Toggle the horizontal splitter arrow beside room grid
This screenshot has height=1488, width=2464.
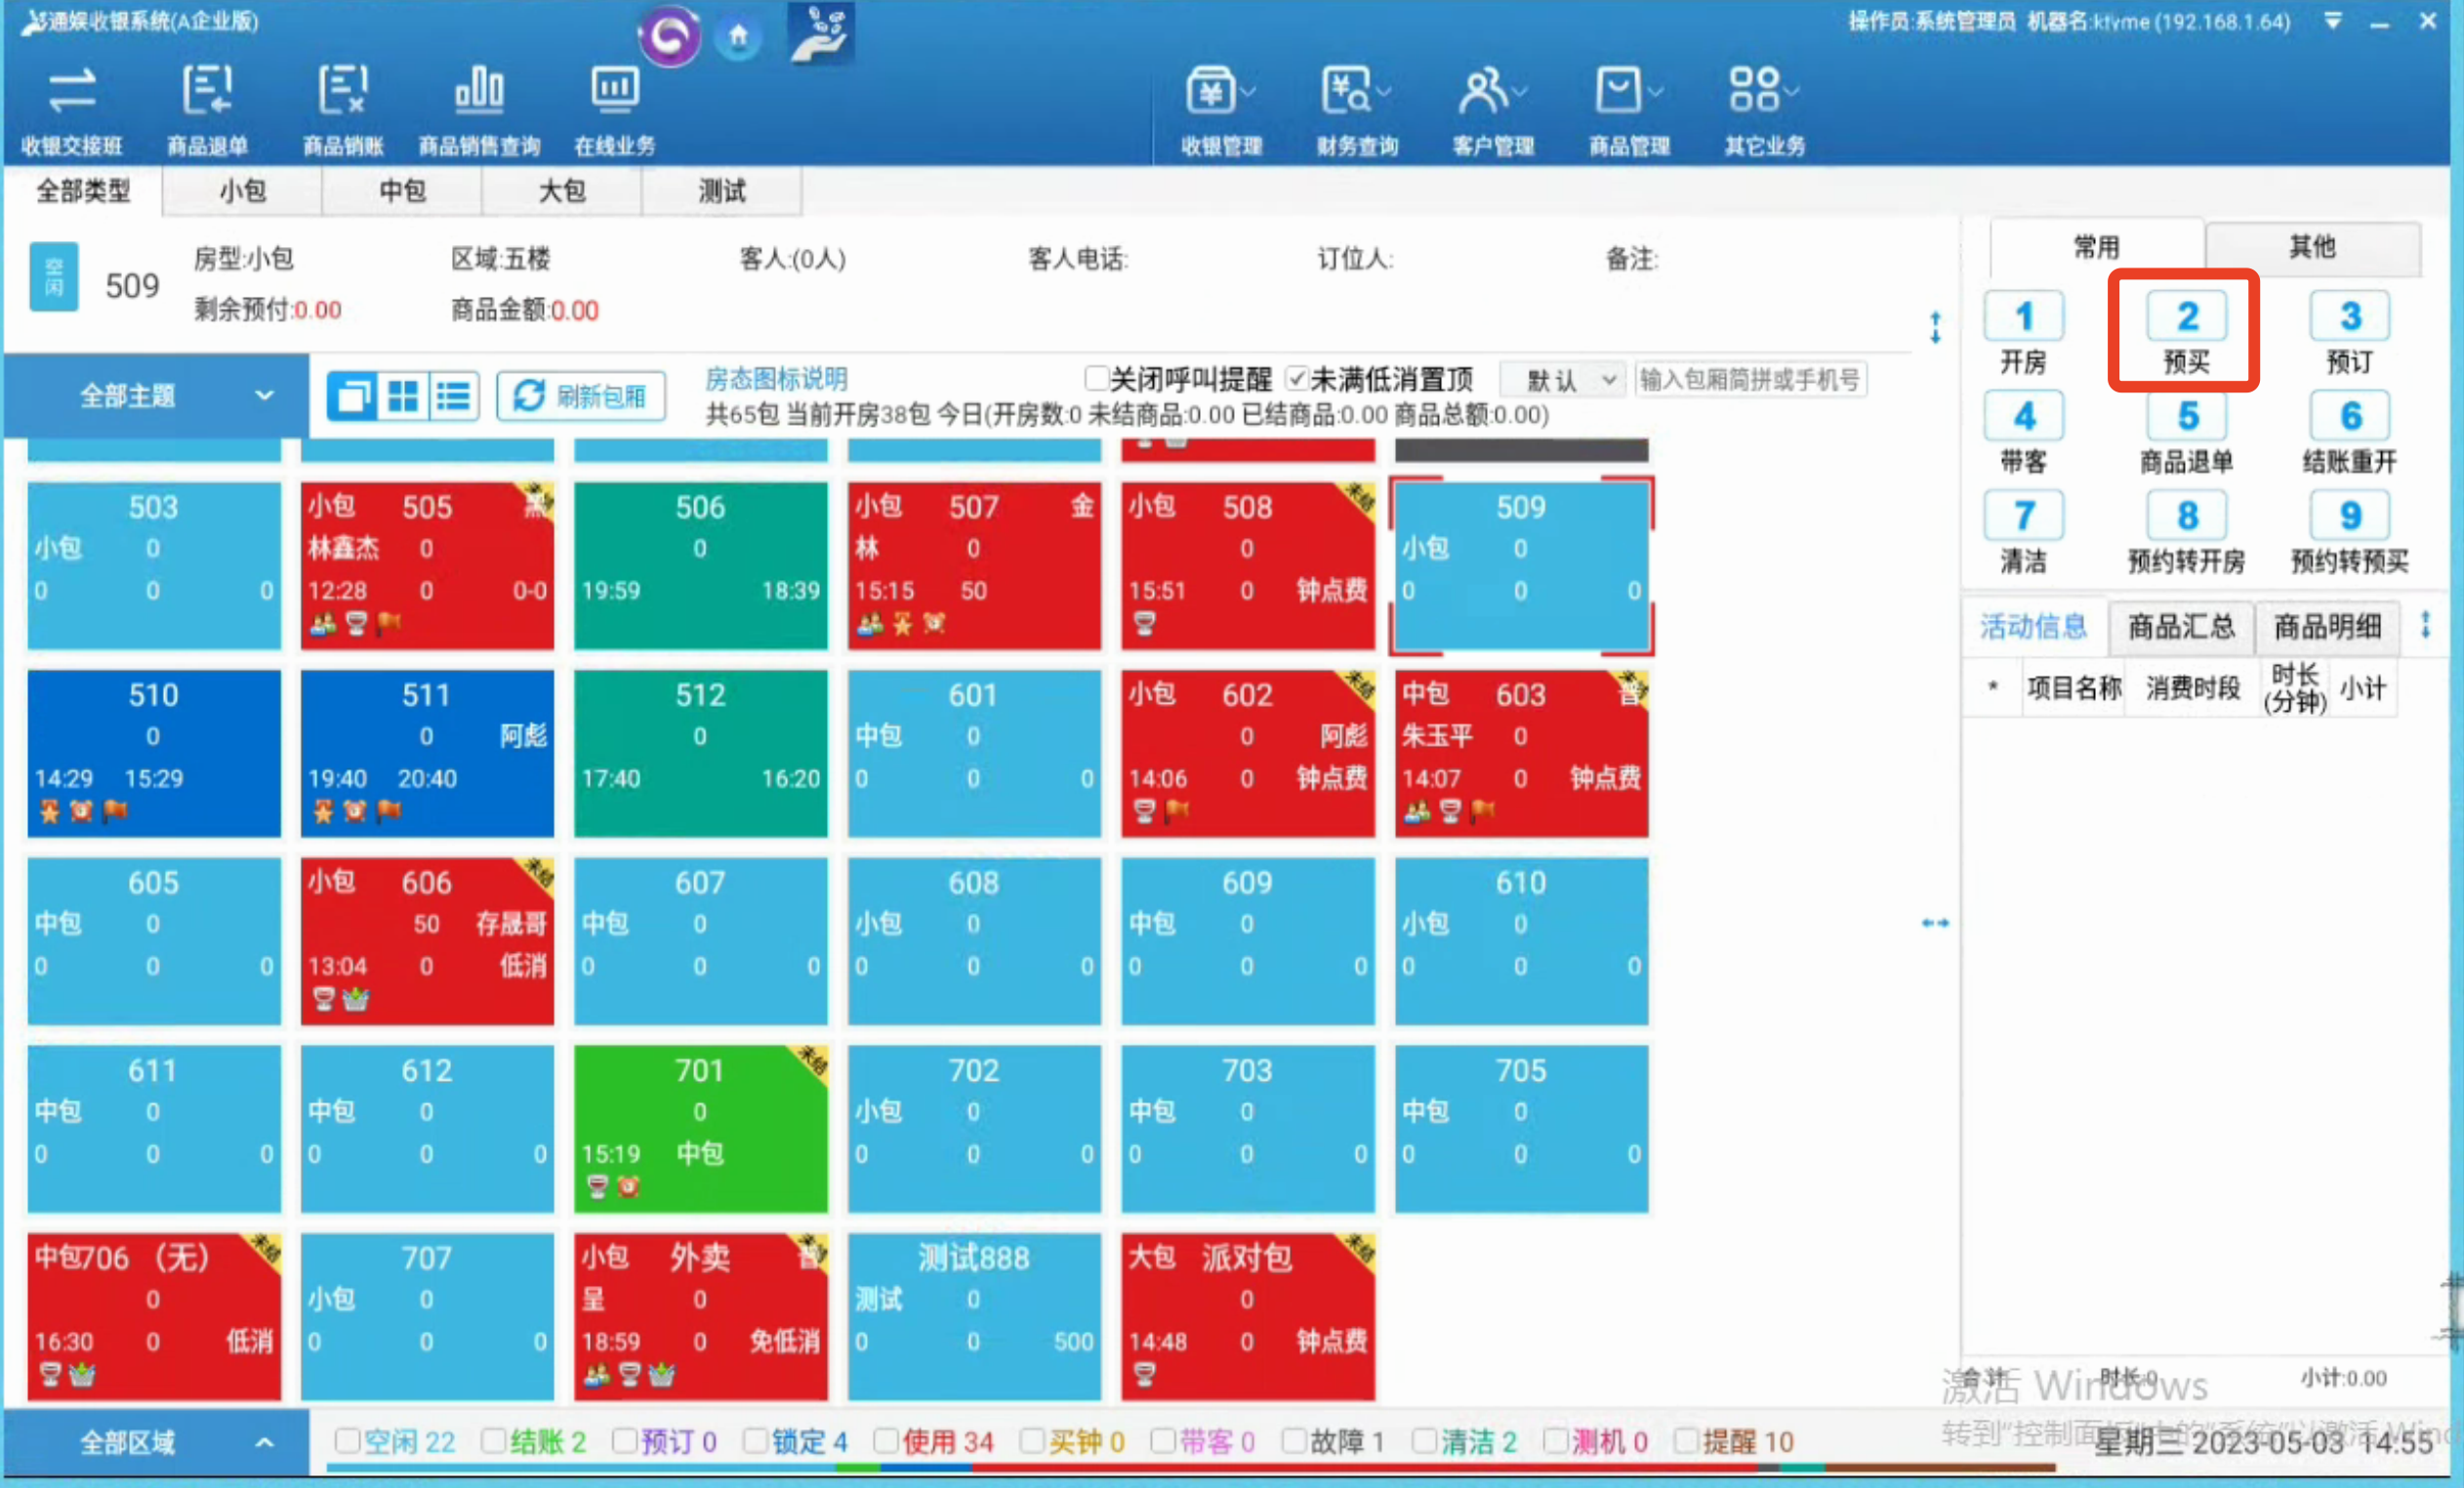(1935, 923)
